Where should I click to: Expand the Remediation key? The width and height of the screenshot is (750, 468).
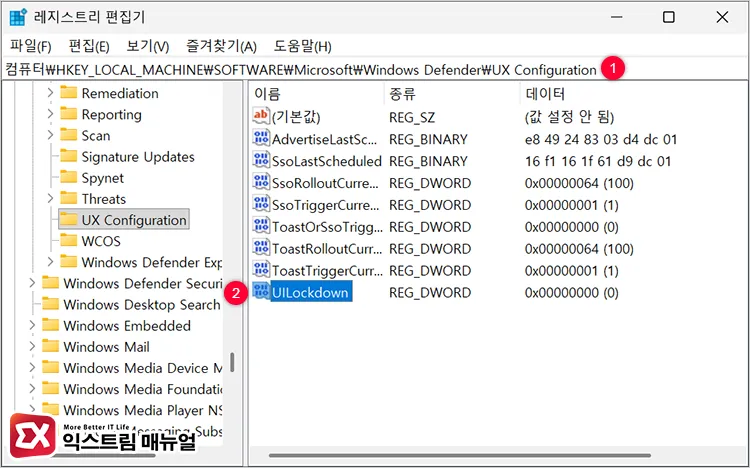click(50, 92)
